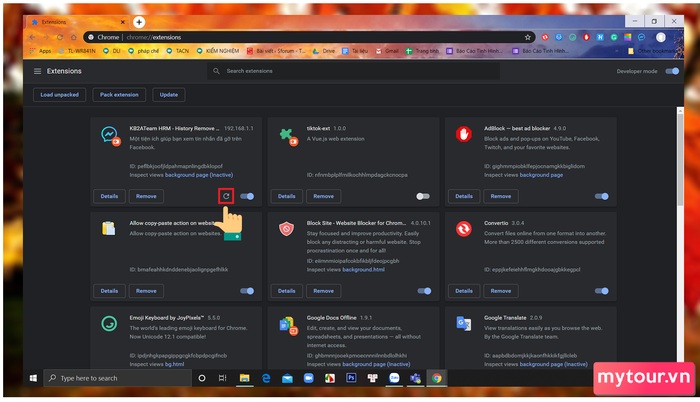The height and width of the screenshot is (402, 700).
Task: Click the Grammarly icon in Chrome toolbar
Action: (x=614, y=38)
